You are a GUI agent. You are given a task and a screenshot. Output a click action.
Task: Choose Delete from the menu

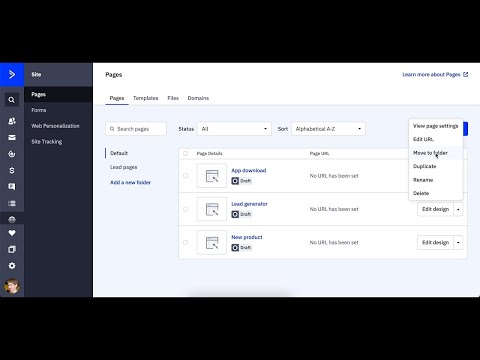point(435,193)
